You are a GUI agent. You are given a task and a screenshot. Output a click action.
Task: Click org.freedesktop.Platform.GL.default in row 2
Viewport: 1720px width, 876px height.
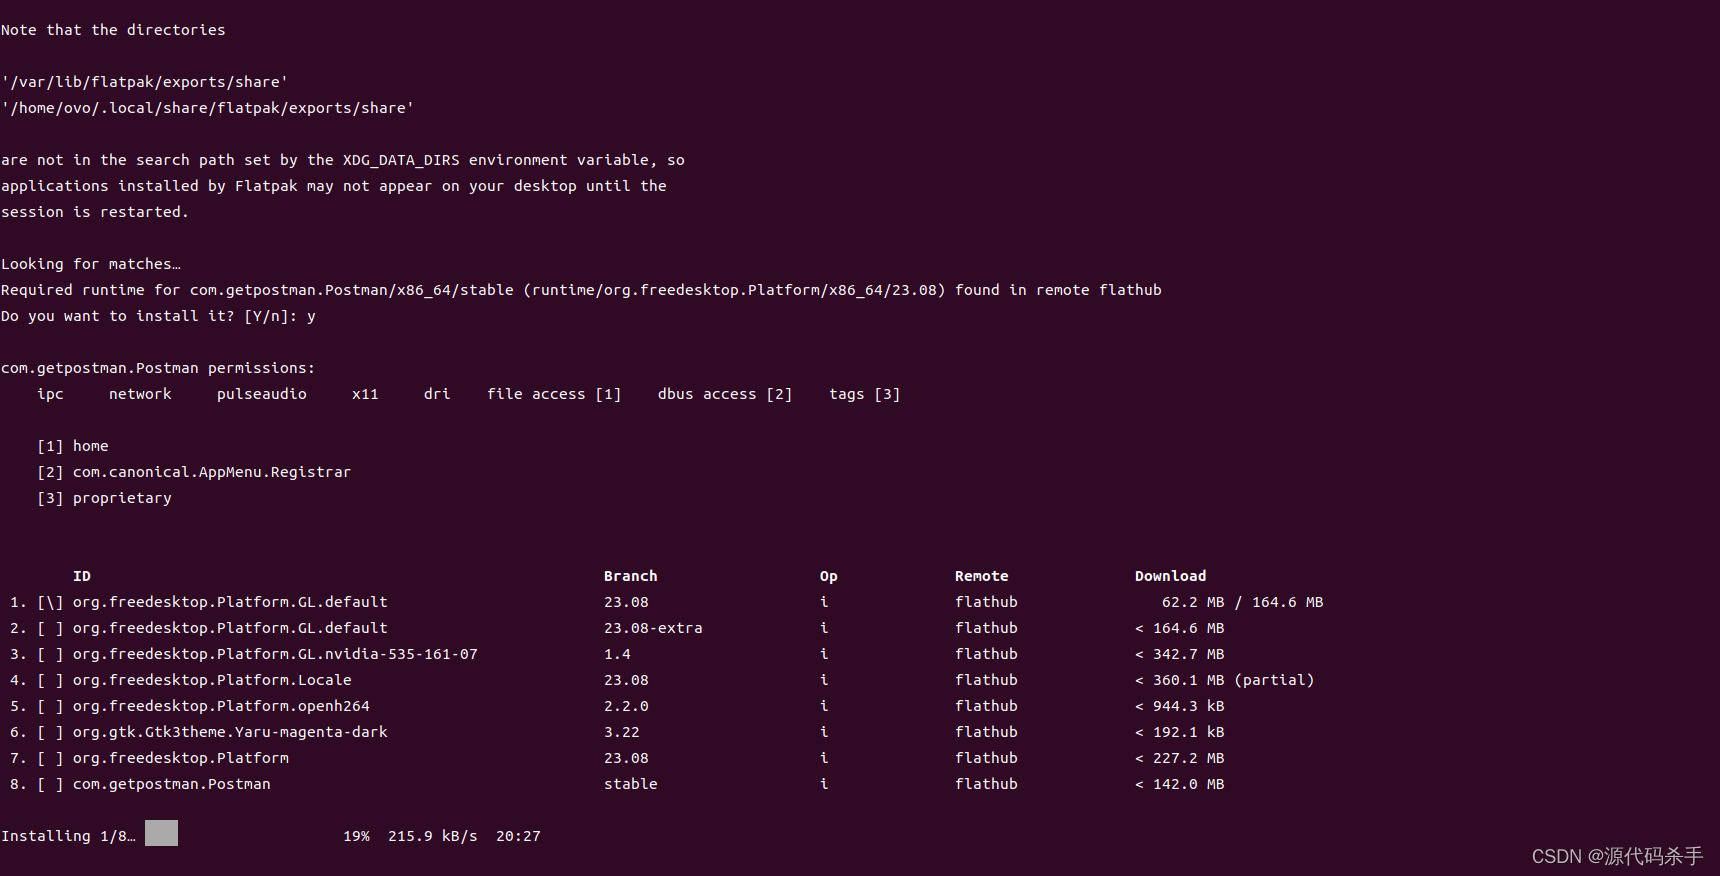[x=230, y=628]
